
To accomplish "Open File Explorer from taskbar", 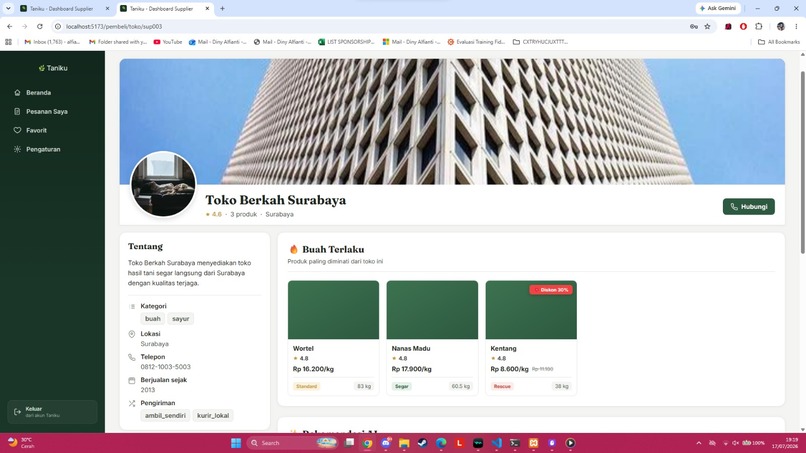I will pos(404,443).
